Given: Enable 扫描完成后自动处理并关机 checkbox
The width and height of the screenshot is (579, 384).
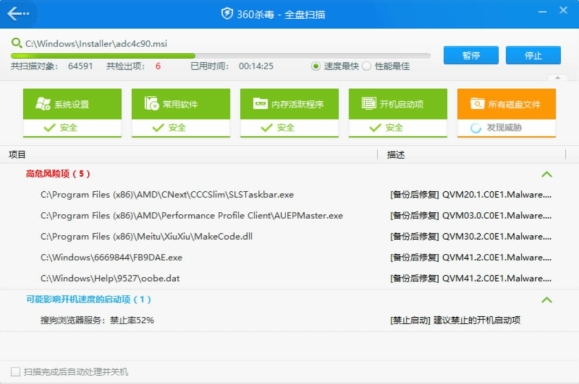Looking at the screenshot, I should pyautogui.click(x=16, y=372).
